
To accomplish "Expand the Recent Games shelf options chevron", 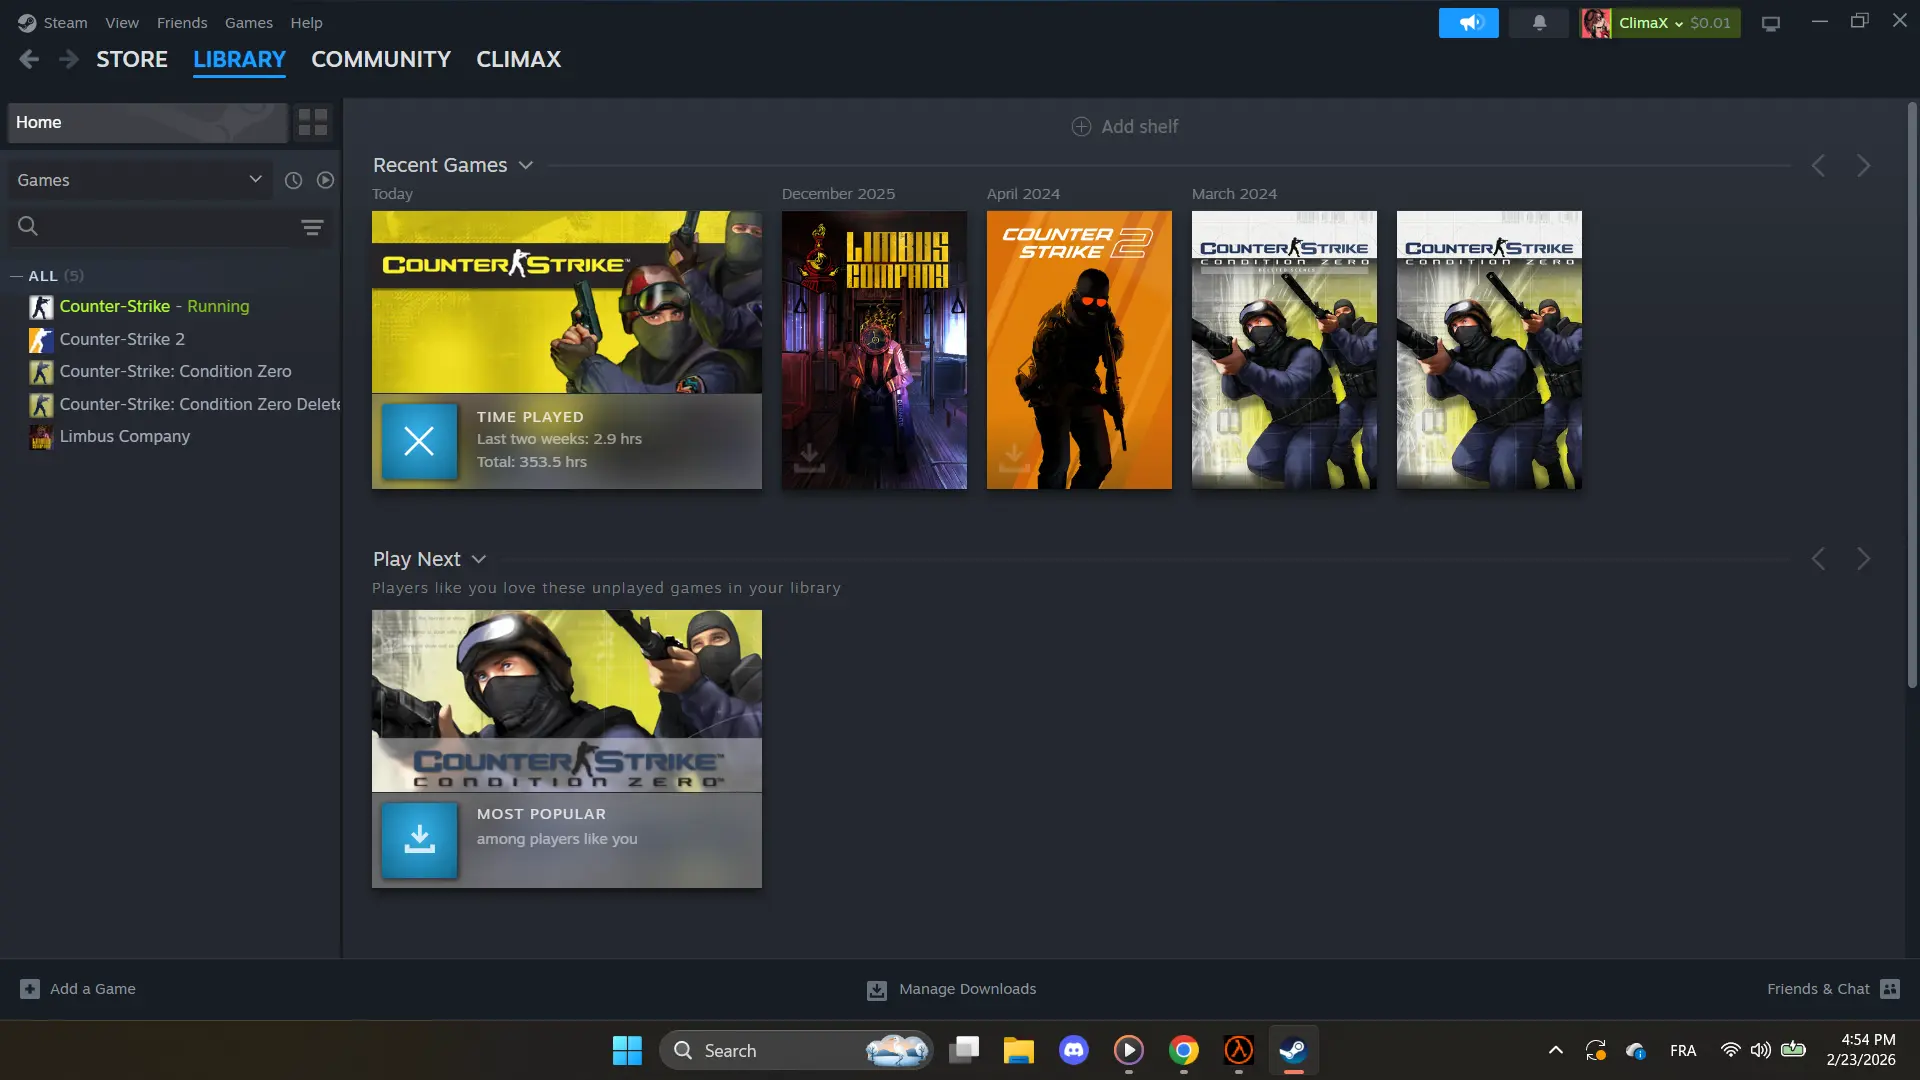I will point(526,166).
